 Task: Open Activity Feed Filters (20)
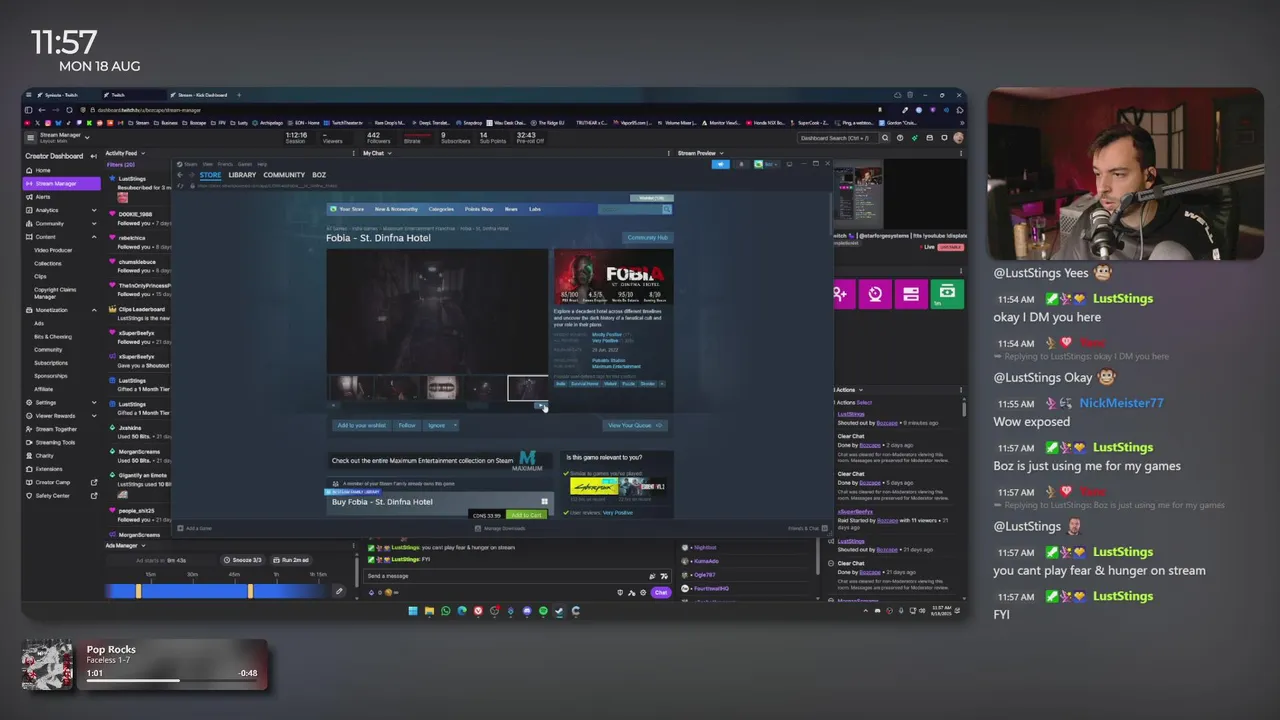pos(121,164)
